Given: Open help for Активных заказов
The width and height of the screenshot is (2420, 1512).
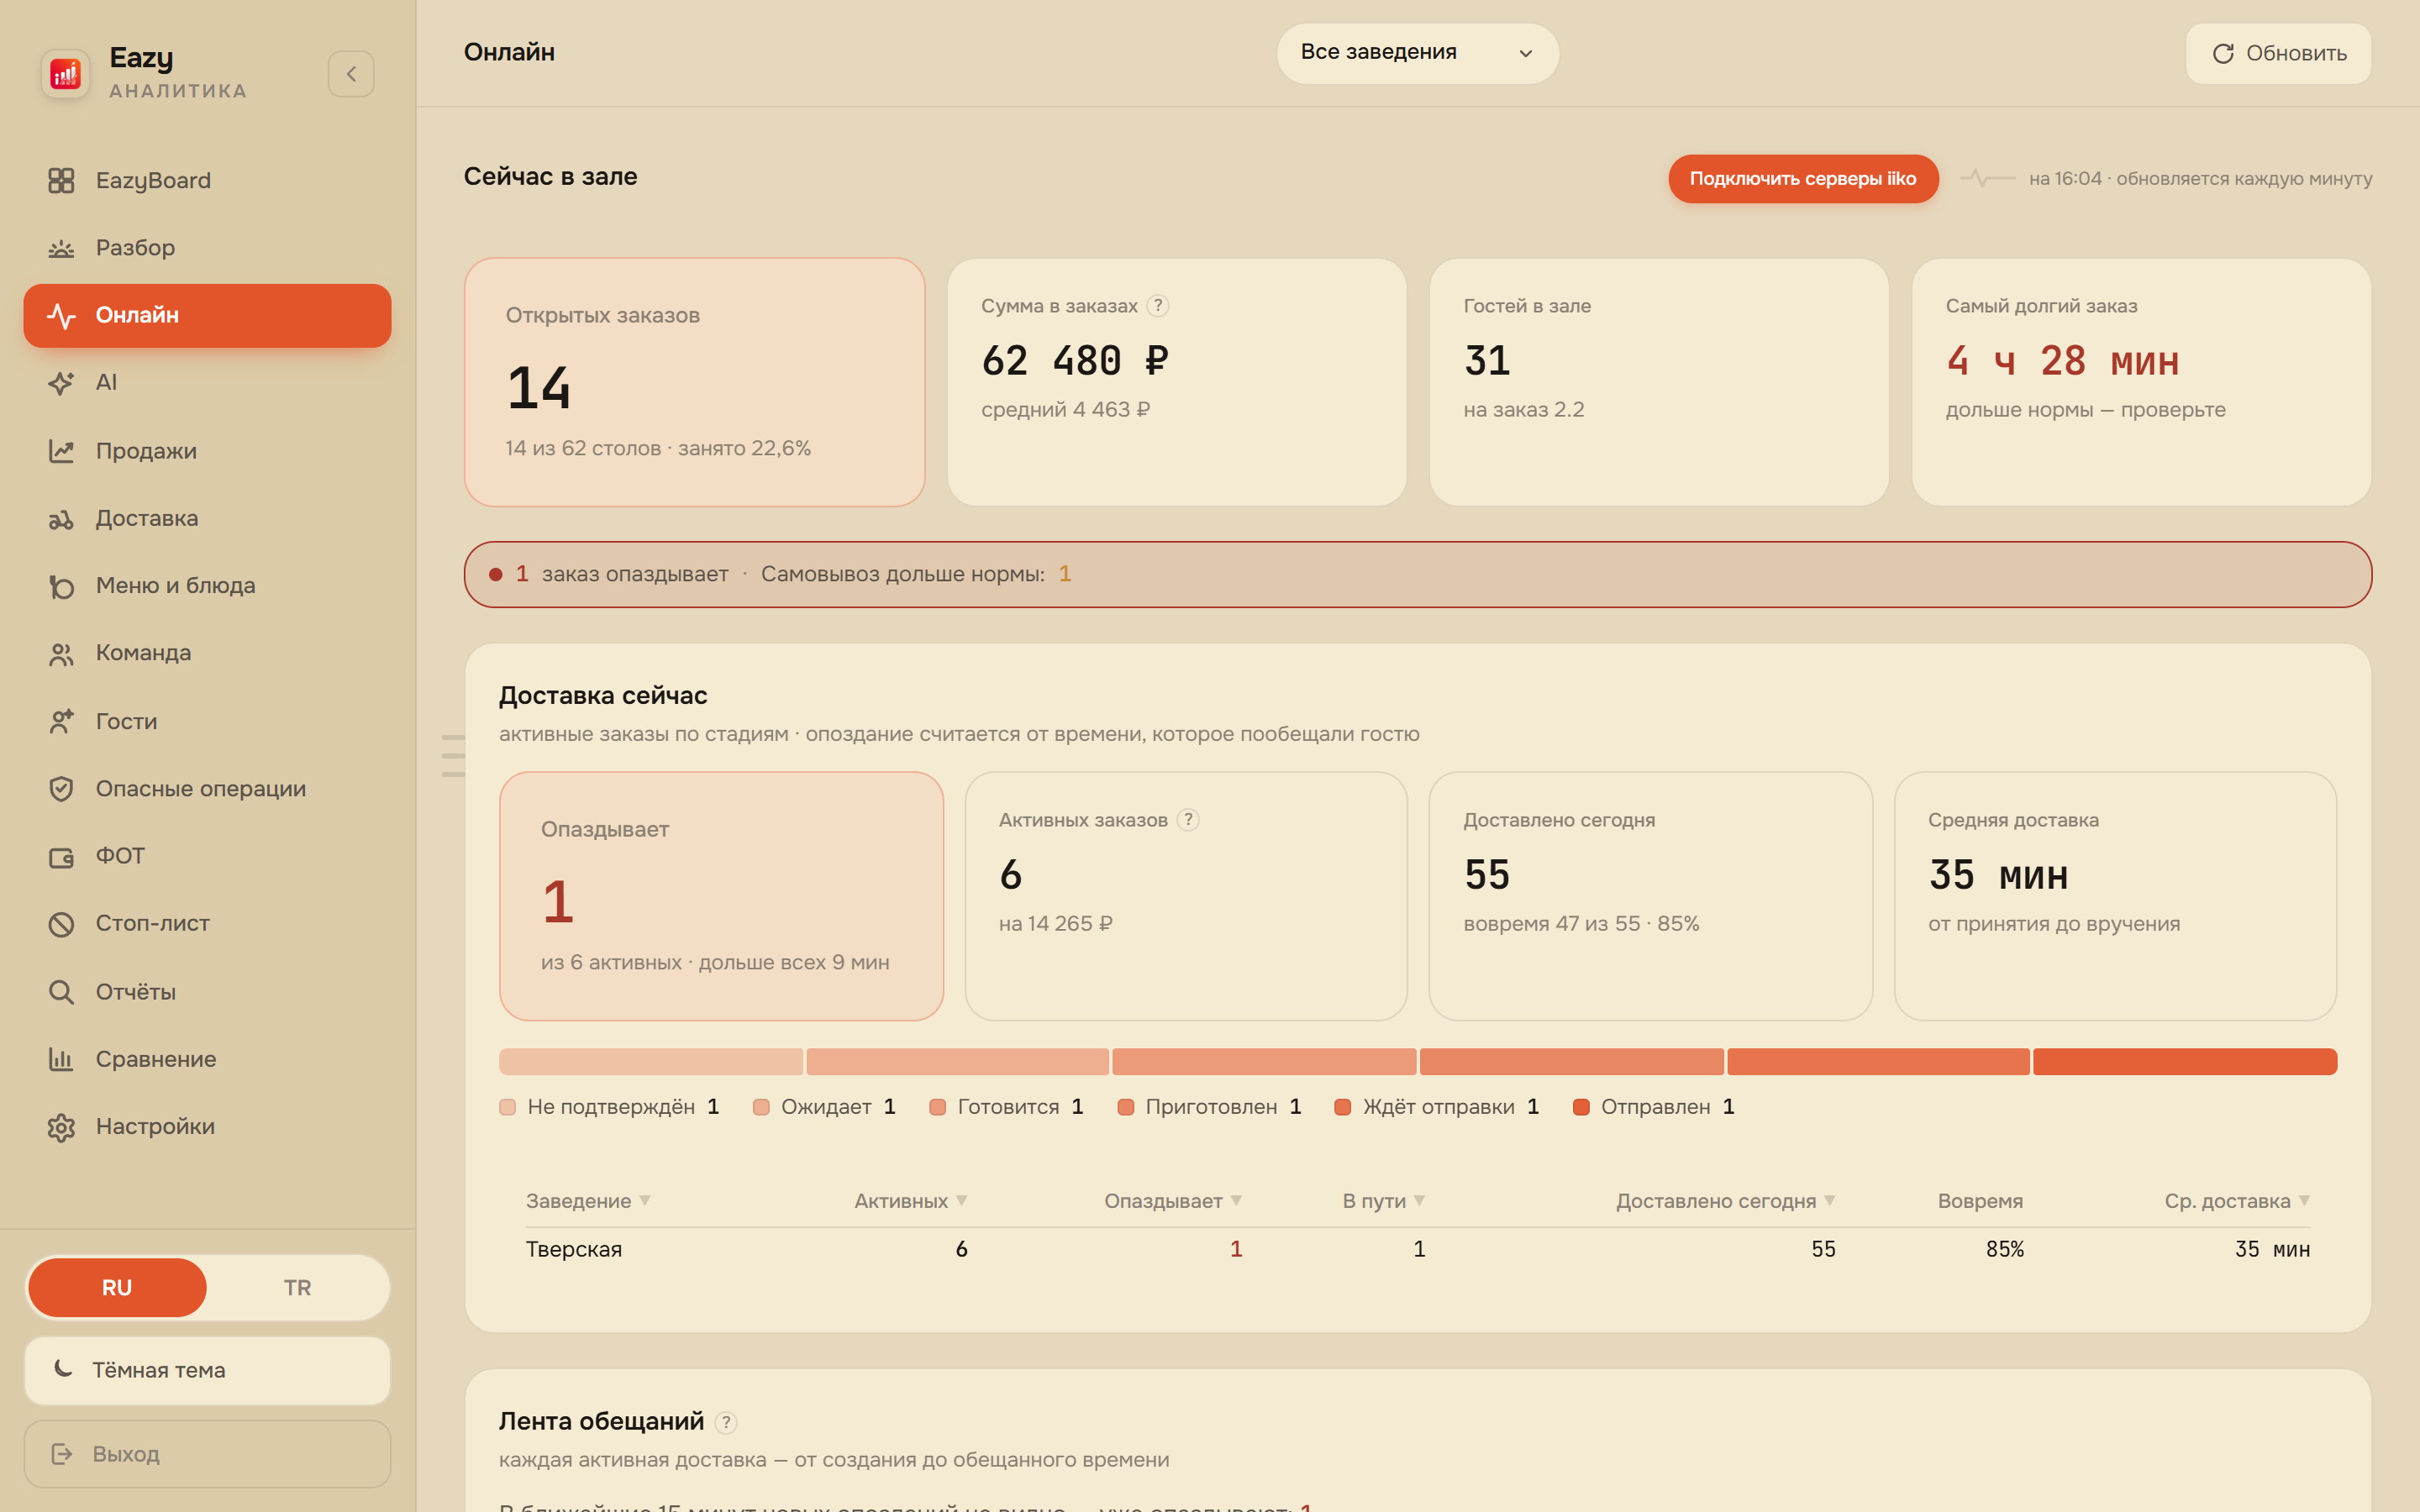Looking at the screenshot, I should pyautogui.click(x=1188, y=820).
